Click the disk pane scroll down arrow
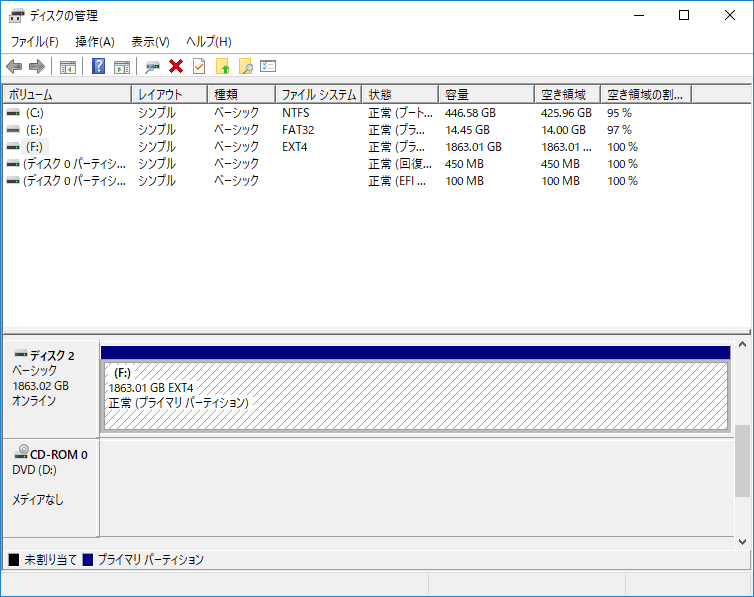 pos(742,542)
